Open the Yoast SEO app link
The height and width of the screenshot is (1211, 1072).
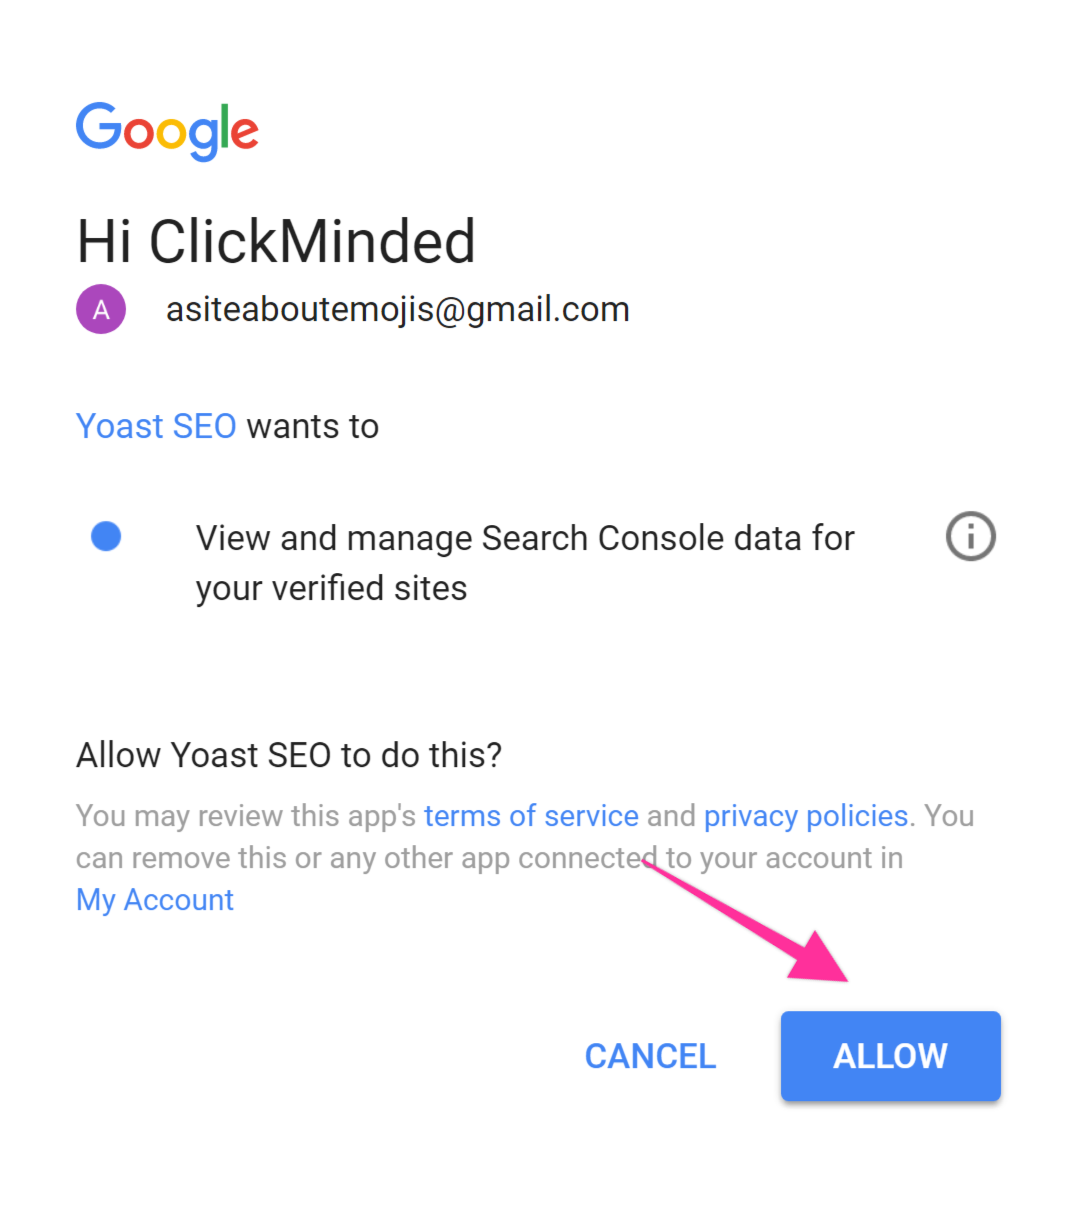(156, 426)
